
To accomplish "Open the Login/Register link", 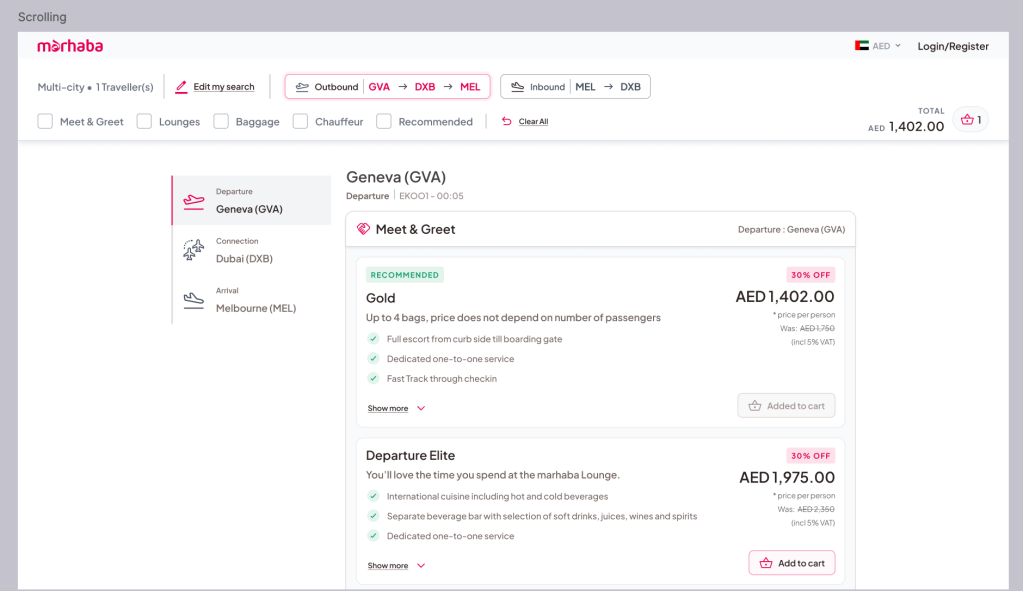I will coord(953,46).
